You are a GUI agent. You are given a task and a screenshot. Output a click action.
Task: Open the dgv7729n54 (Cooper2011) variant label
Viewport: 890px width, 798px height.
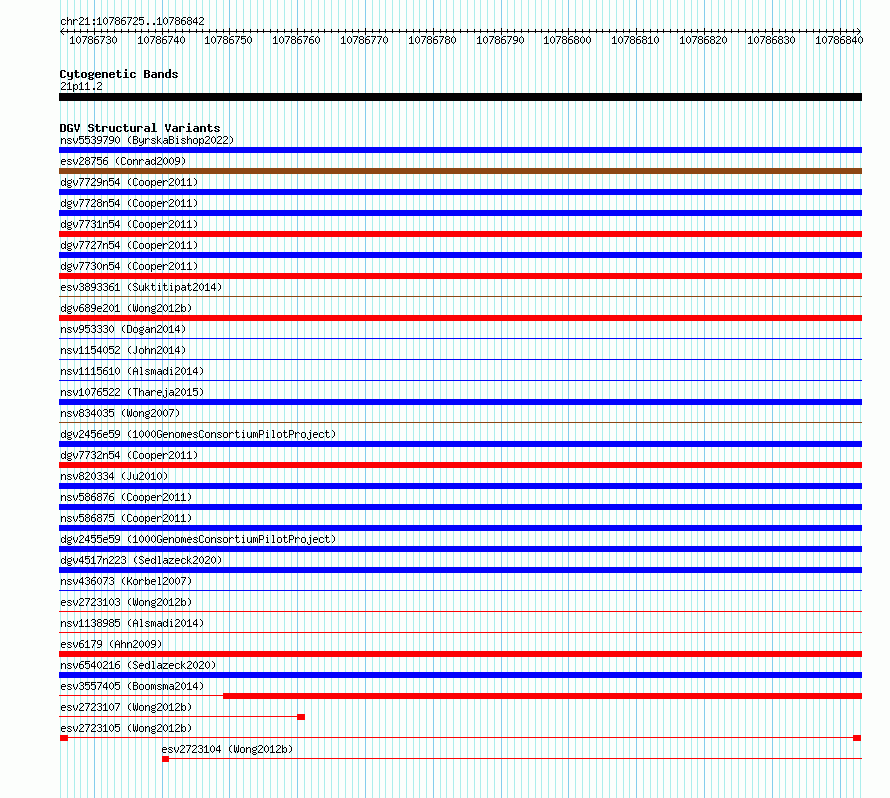[x=129, y=182]
